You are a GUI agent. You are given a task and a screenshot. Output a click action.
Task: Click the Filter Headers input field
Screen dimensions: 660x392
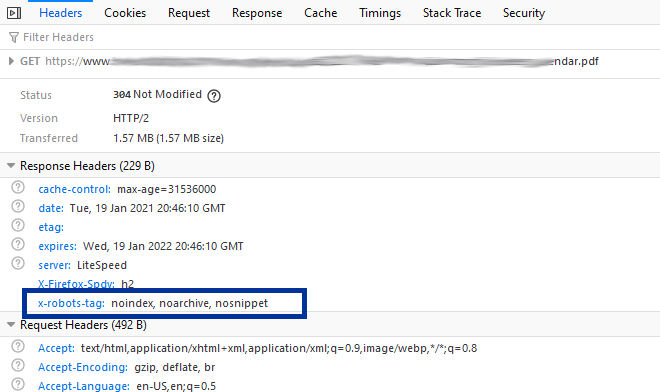click(x=330, y=37)
